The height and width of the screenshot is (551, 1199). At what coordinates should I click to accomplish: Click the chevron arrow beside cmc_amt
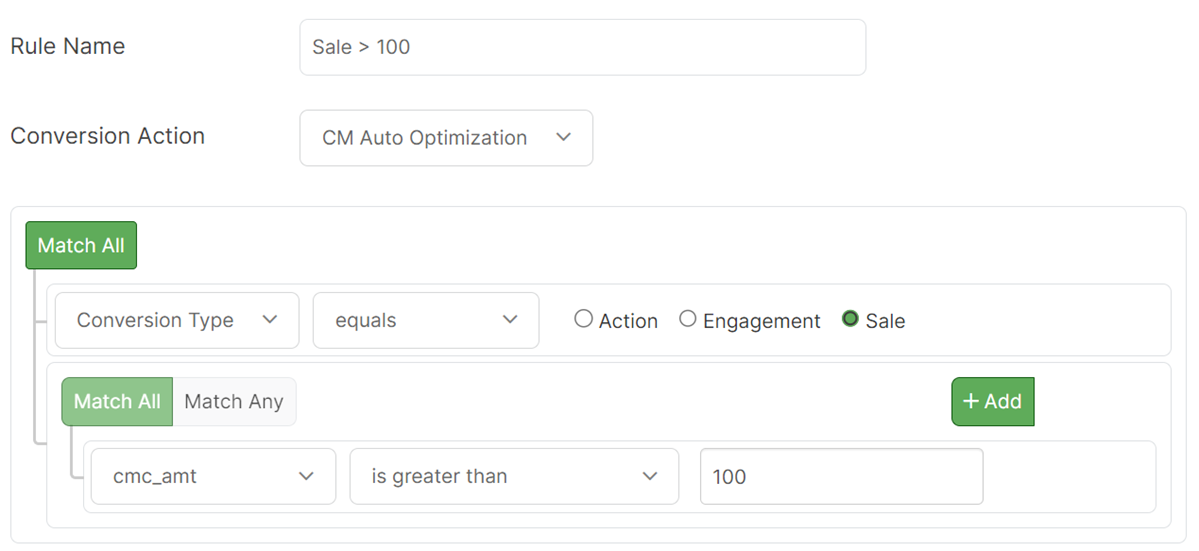pos(306,476)
